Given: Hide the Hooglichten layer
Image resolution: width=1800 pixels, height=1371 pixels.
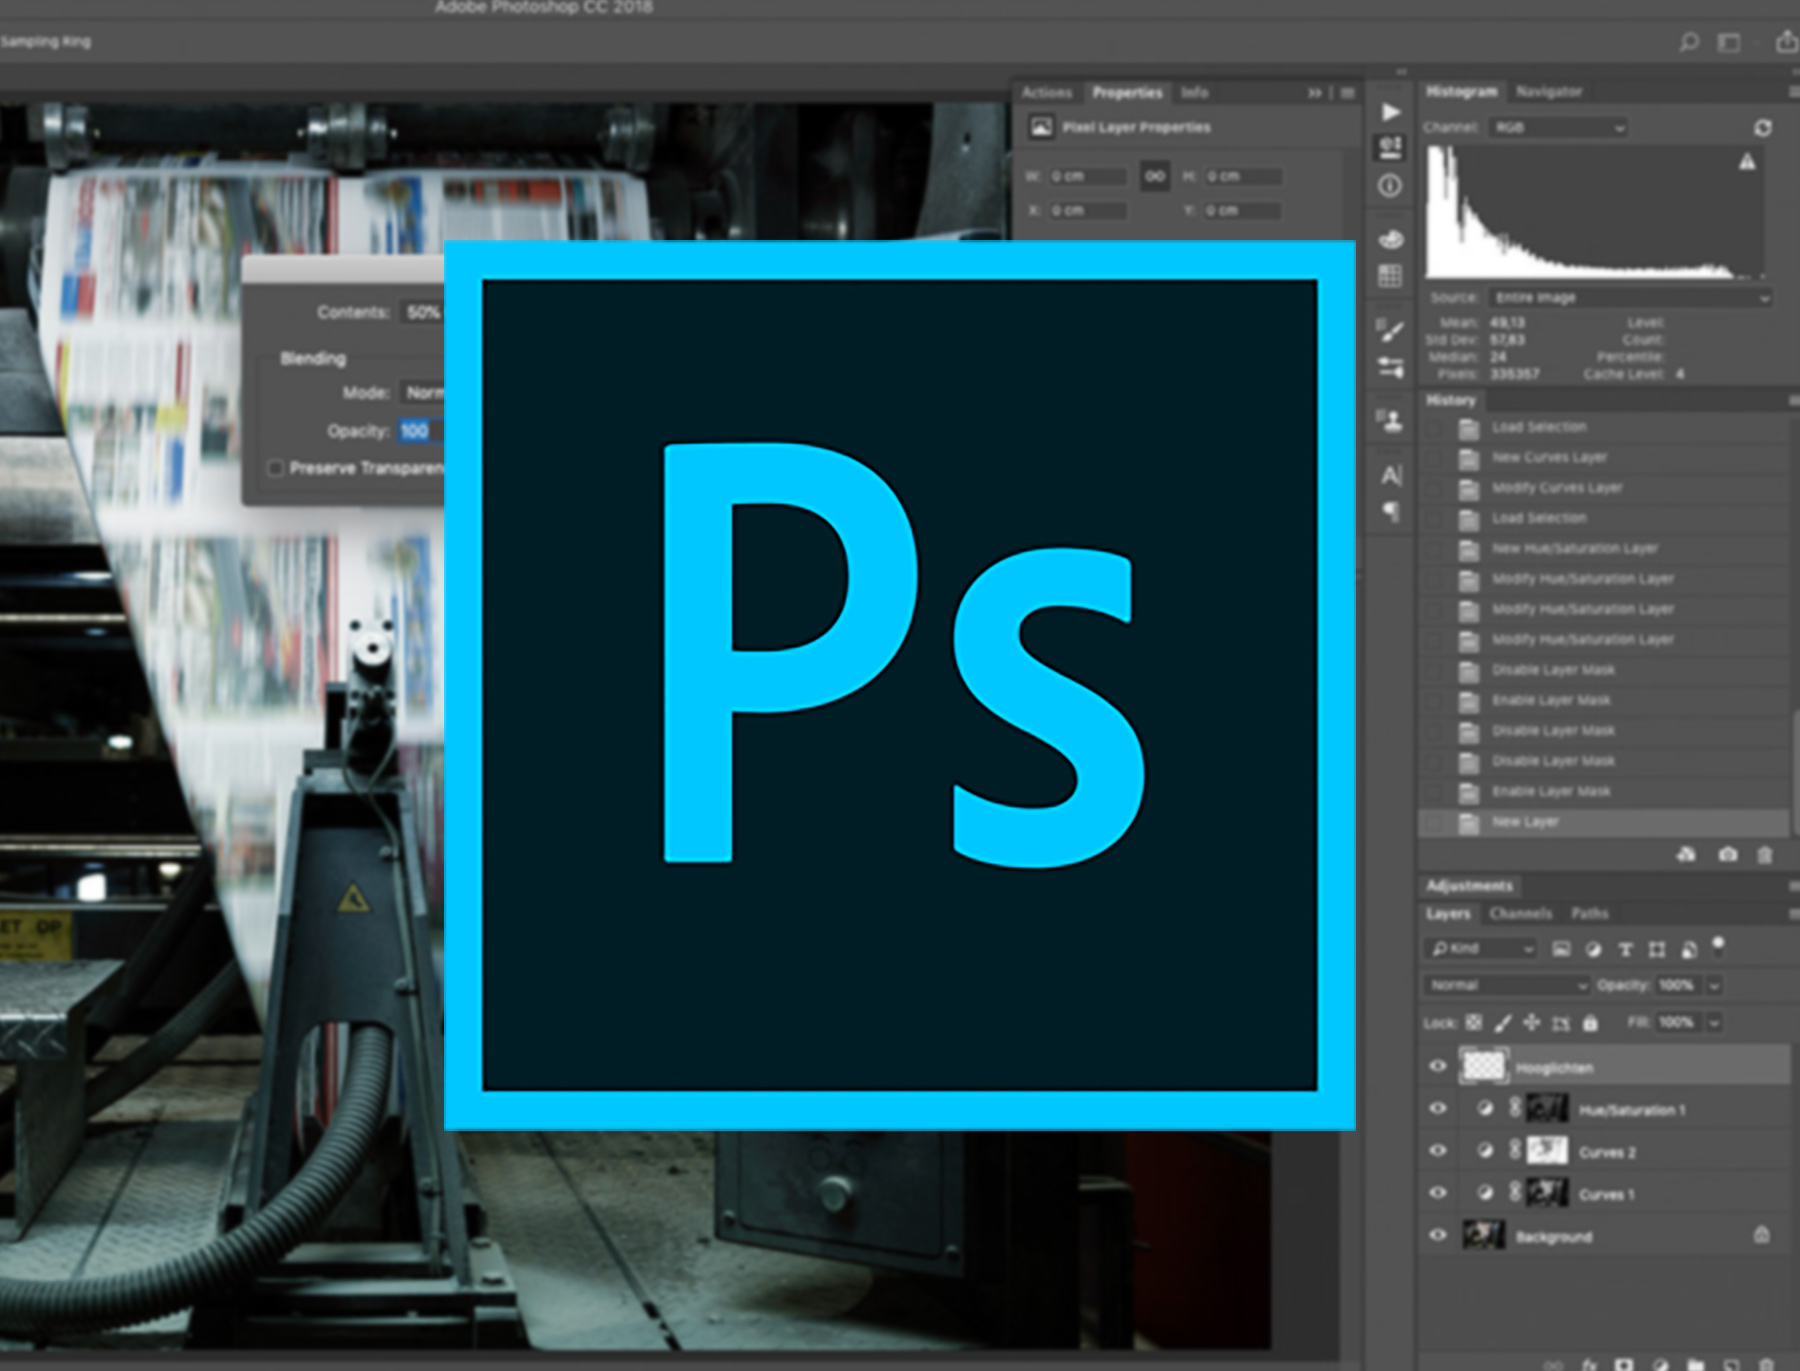Looking at the screenshot, I should (1438, 1066).
